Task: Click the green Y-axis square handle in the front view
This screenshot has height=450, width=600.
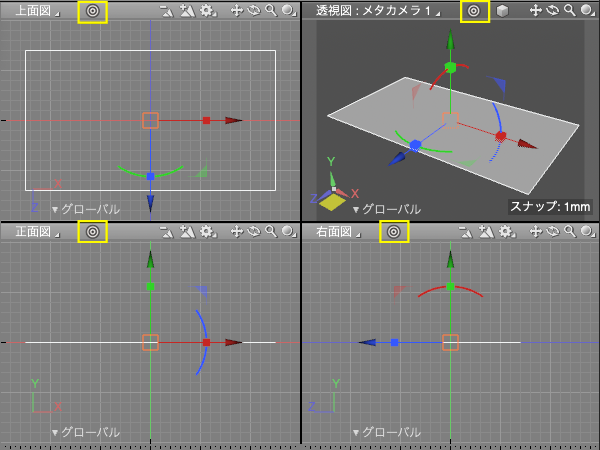Action: [x=150, y=286]
